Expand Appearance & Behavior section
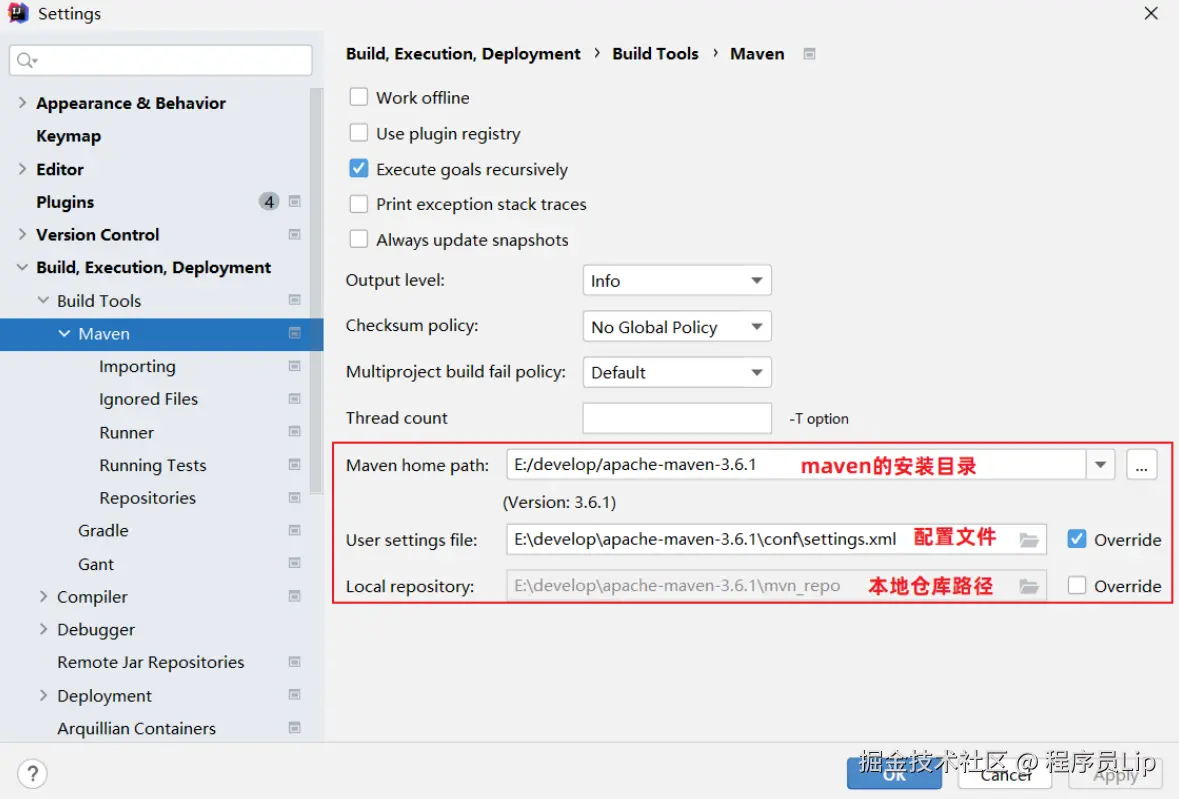 (22, 103)
